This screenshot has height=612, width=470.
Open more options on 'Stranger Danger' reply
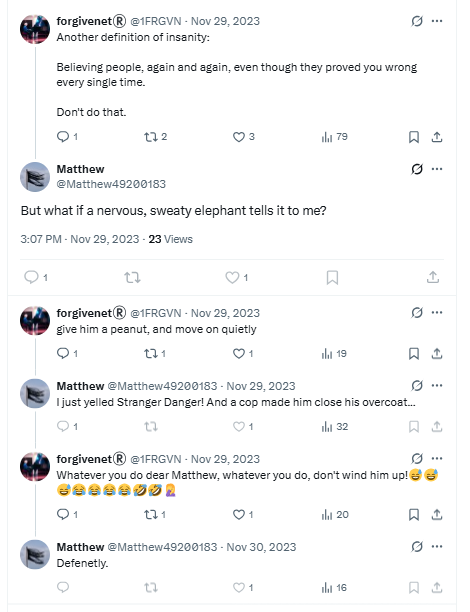tap(437, 386)
